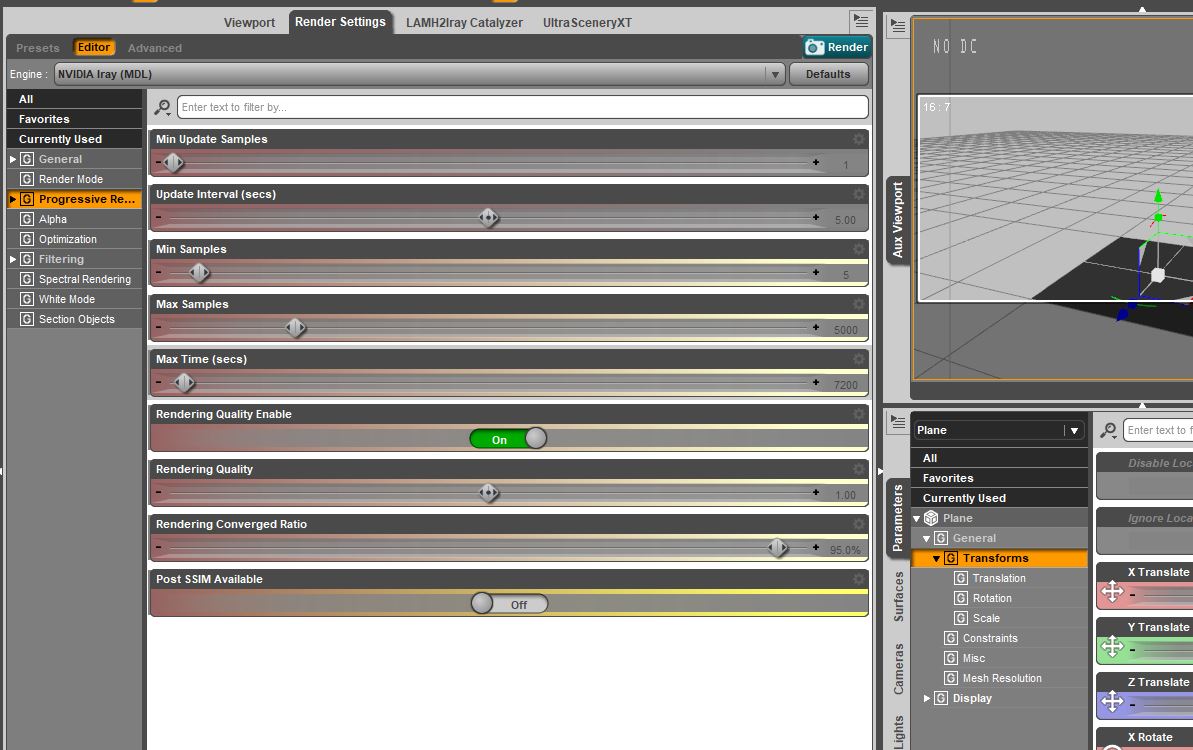Click the Defaults button
This screenshot has width=1193, height=750.
(x=828, y=75)
